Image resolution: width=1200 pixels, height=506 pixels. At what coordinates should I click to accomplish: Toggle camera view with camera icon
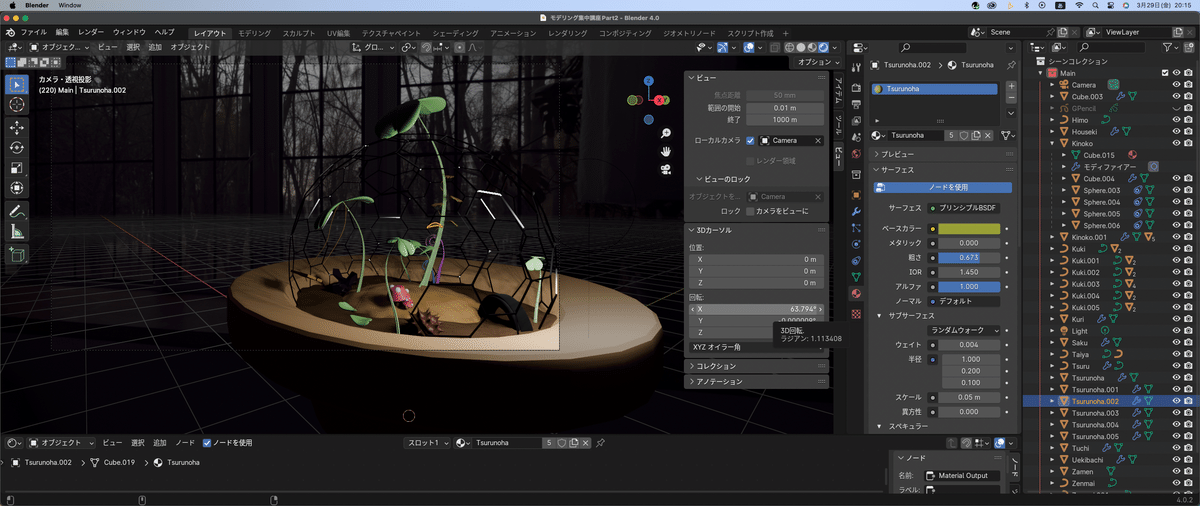click(665, 168)
